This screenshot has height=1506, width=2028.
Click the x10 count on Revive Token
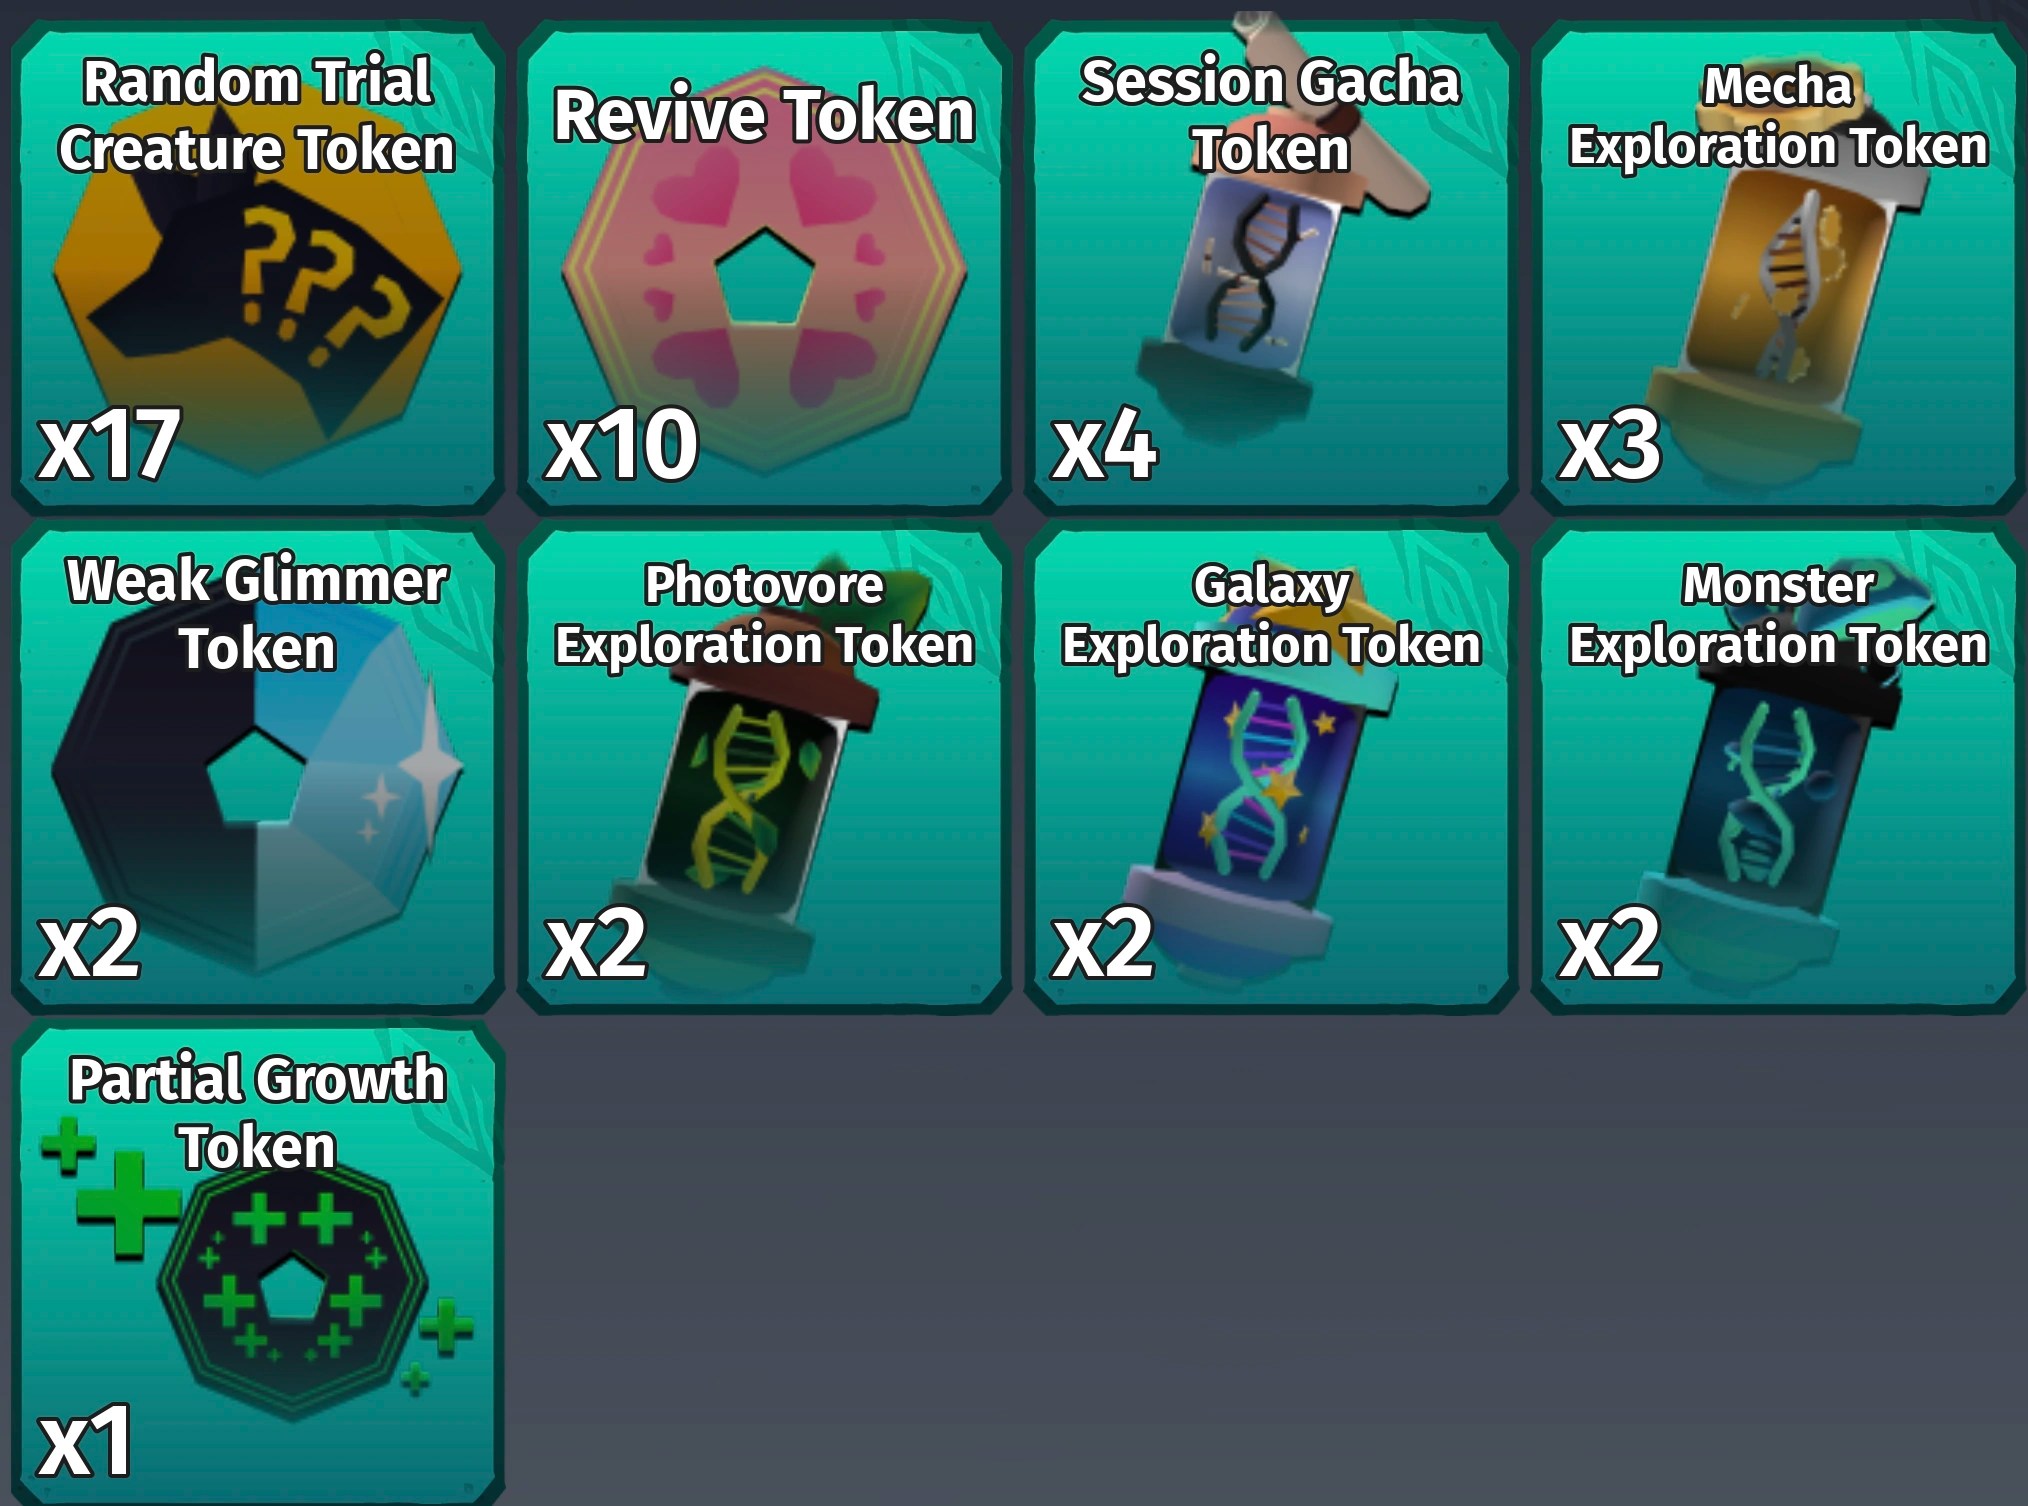[x=621, y=444]
